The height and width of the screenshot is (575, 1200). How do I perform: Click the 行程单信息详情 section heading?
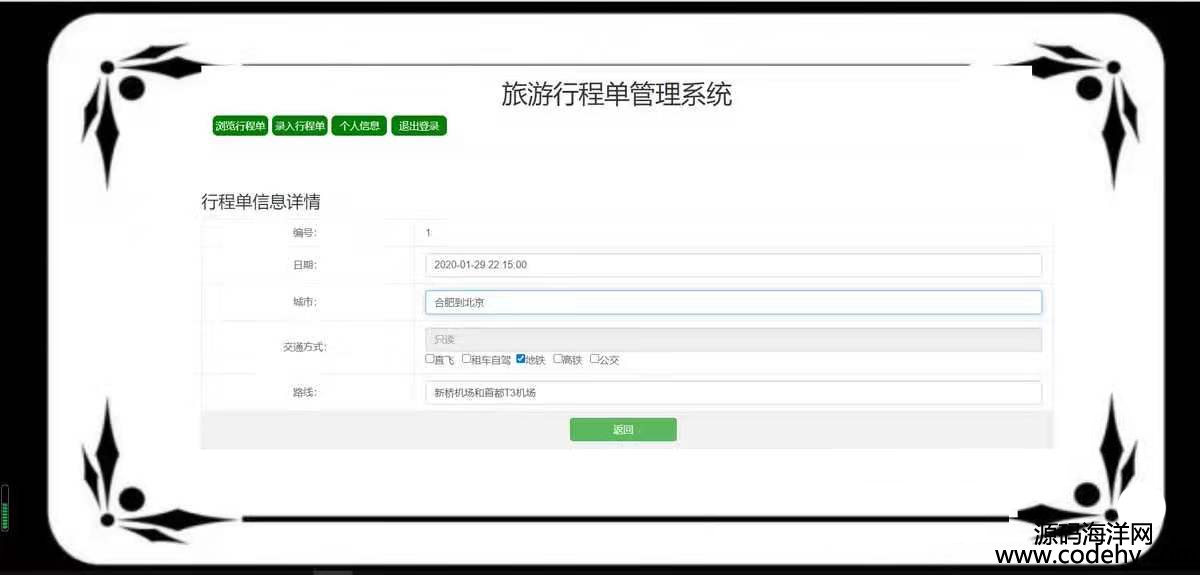click(x=261, y=202)
